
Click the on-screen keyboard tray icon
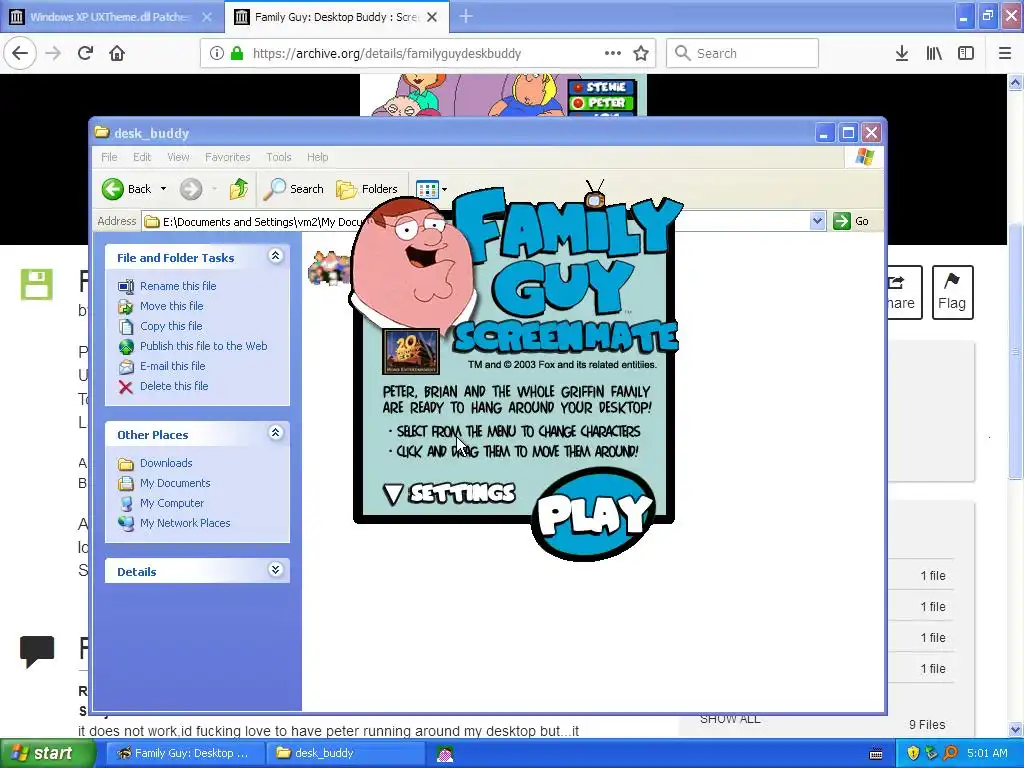[x=876, y=754]
